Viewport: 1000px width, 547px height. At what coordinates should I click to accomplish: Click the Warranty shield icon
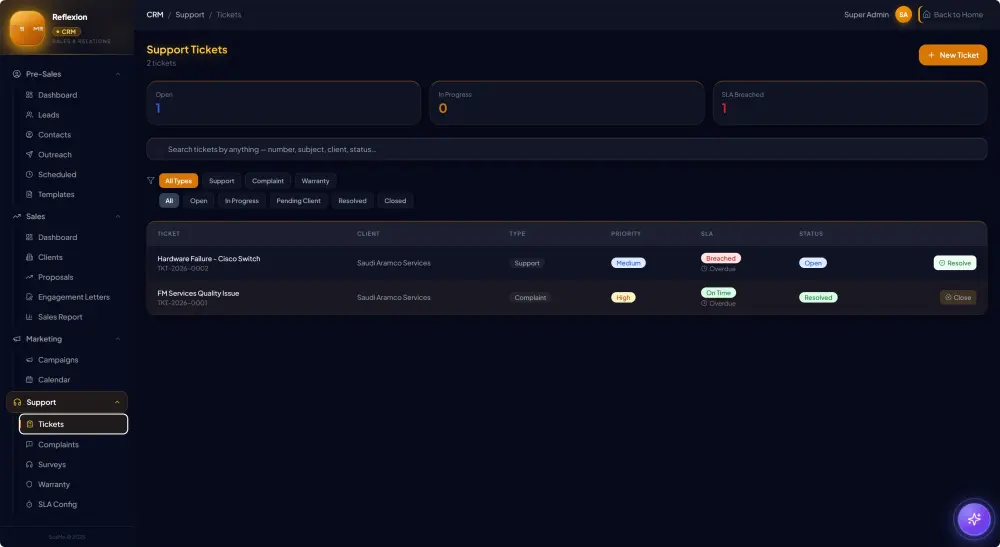(29, 485)
